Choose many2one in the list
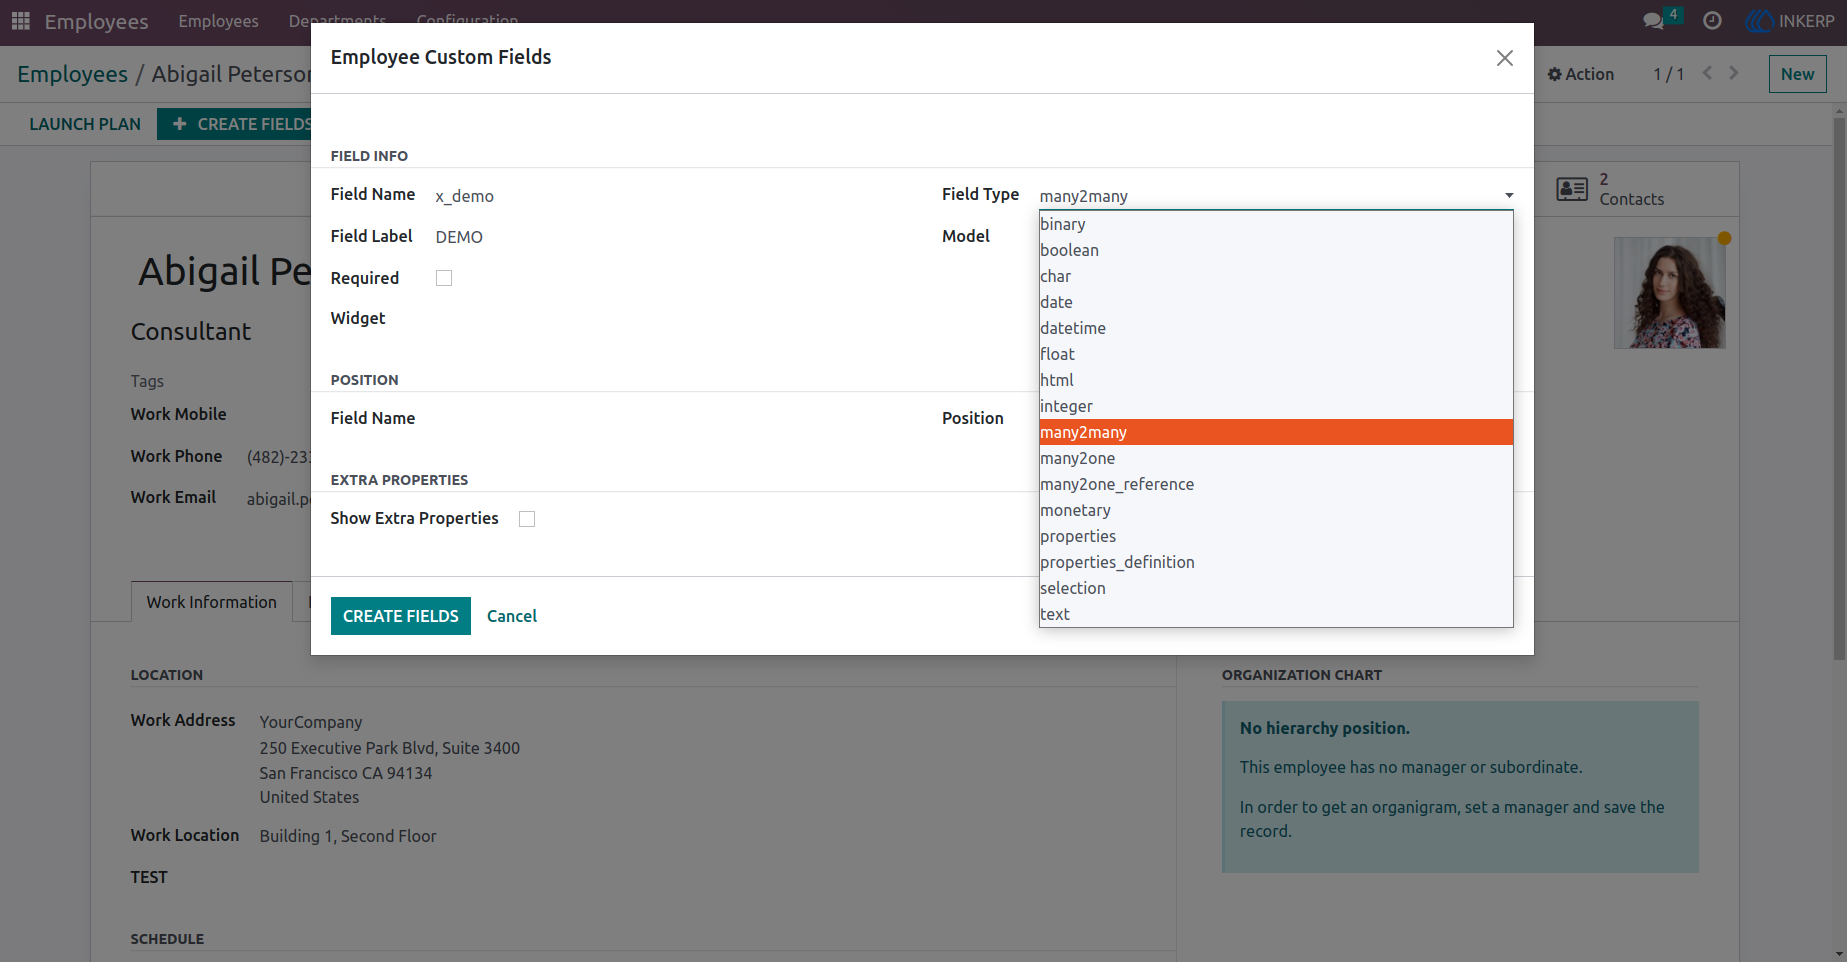 (x=1276, y=458)
